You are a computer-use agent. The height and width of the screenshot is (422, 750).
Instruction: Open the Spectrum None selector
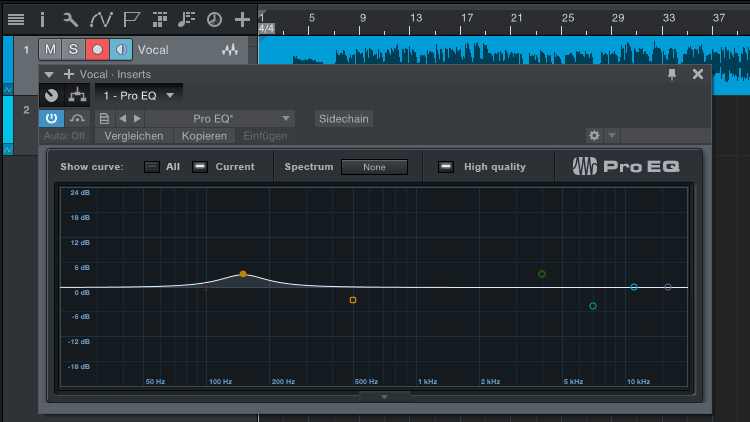tap(374, 167)
